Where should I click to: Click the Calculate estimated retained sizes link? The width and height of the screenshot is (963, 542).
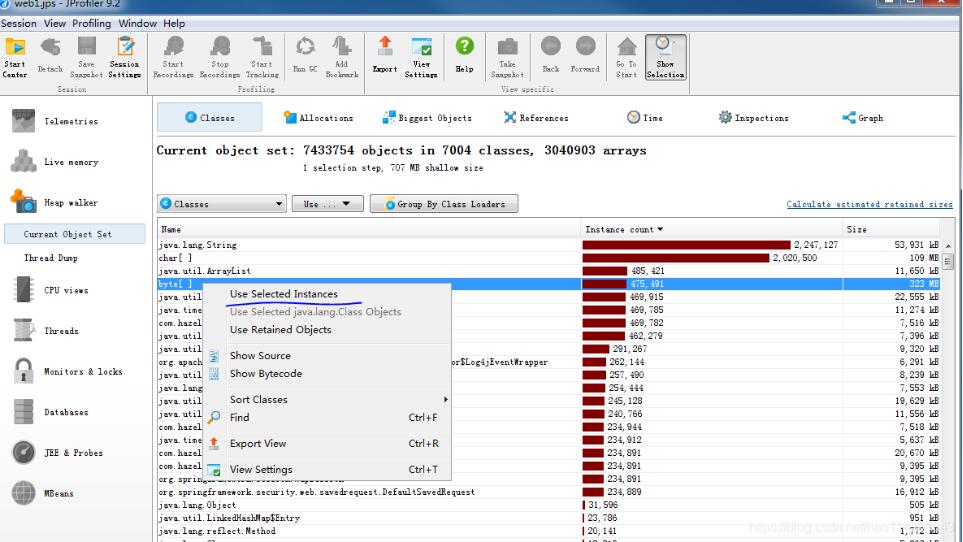(x=869, y=204)
